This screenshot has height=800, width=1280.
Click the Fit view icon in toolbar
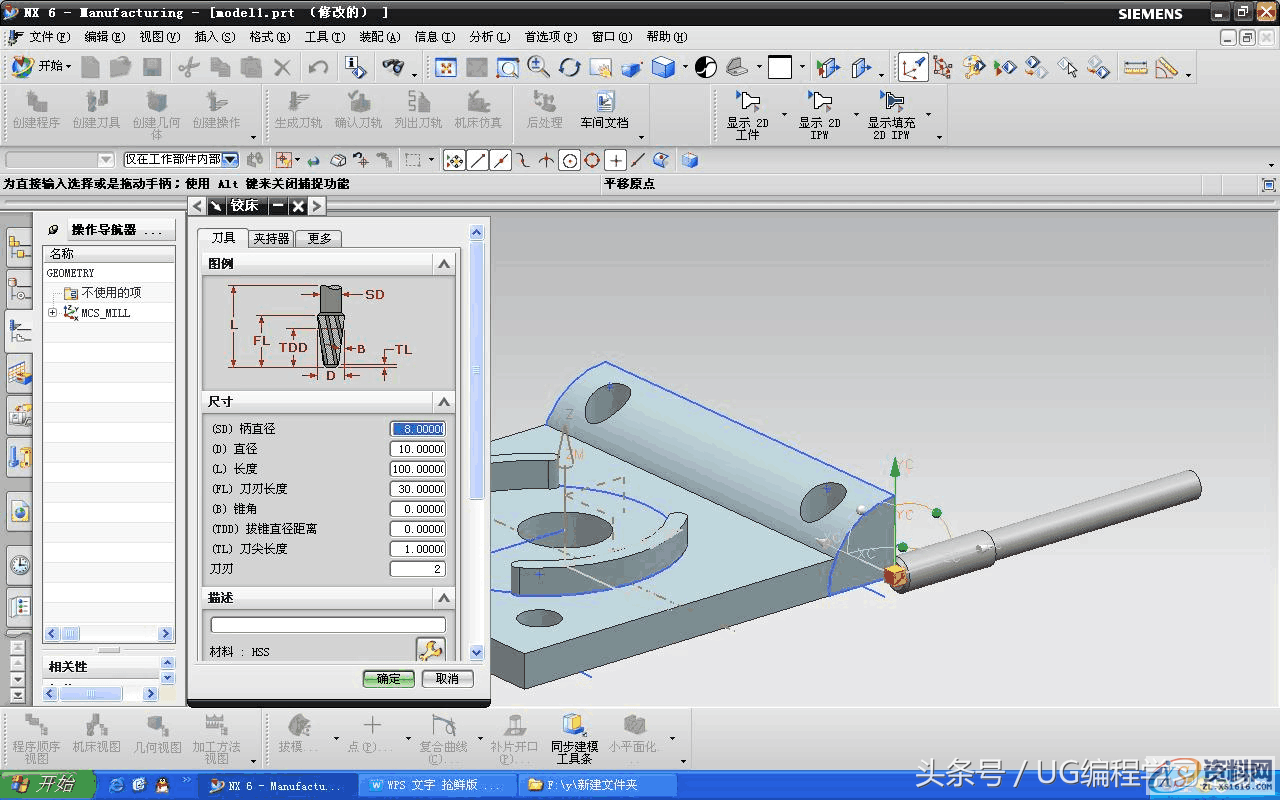pos(446,68)
